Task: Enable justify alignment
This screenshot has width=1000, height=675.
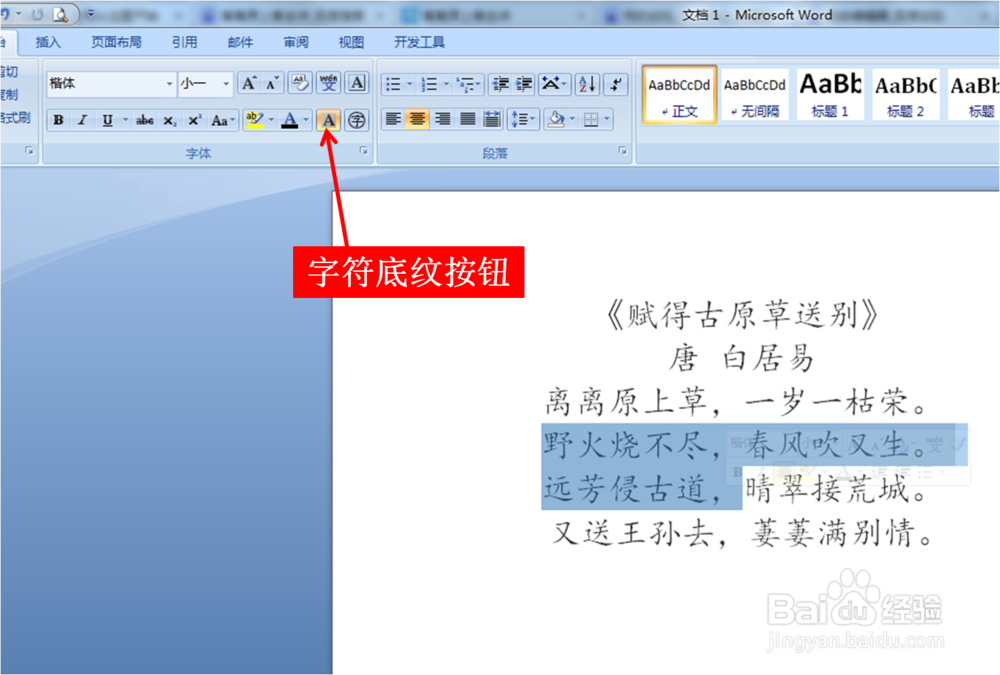Action: 467,119
